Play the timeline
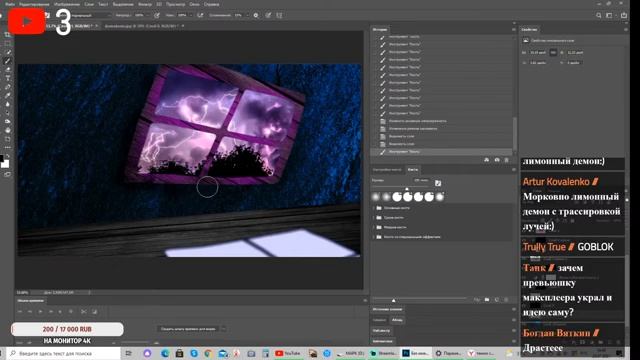Image resolution: width=640 pixels, height=360 pixels. tap(40, 311)
